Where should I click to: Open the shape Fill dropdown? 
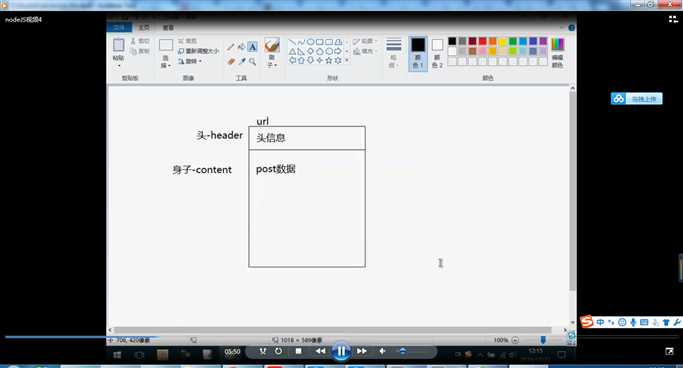point(364,51)
